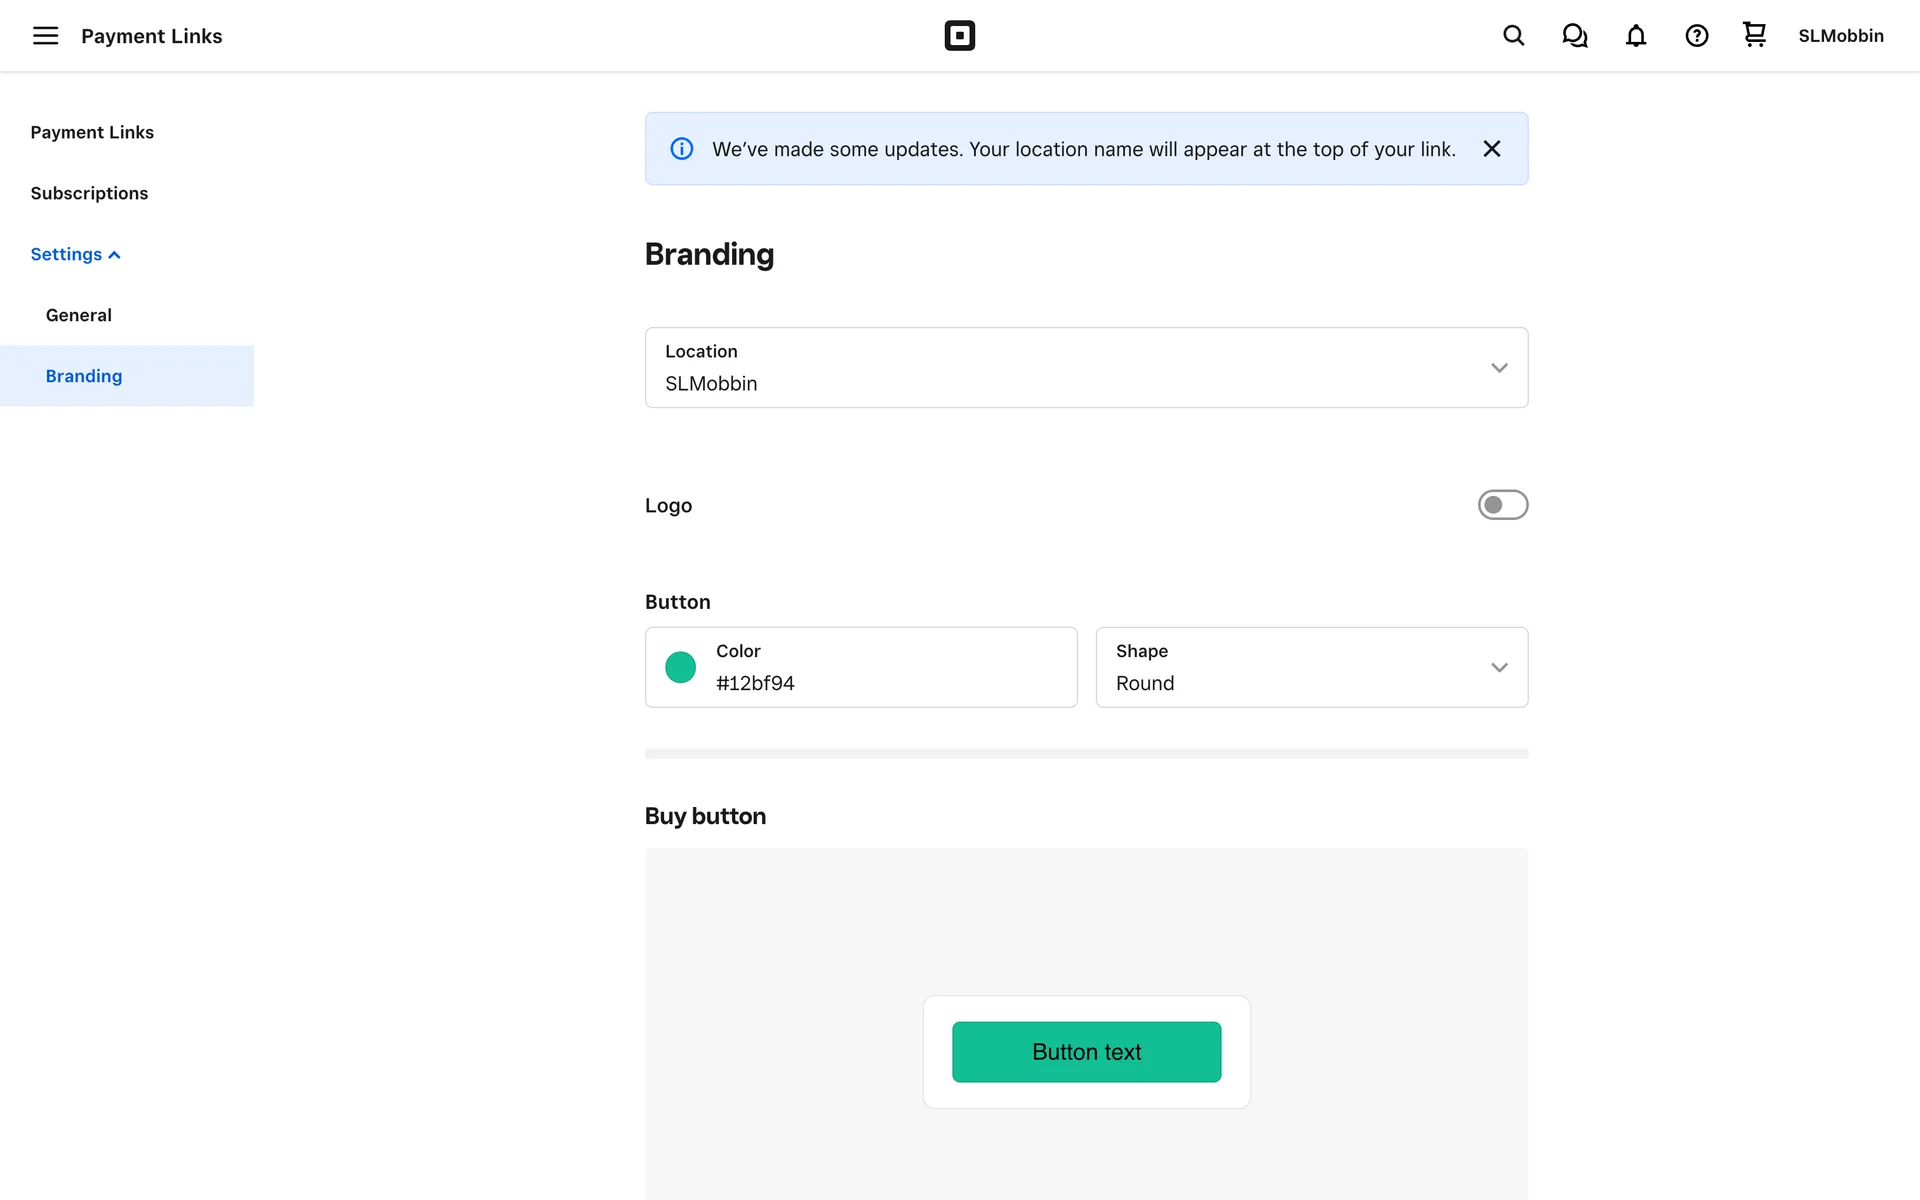Click the info icon in banner

point(682,149)
